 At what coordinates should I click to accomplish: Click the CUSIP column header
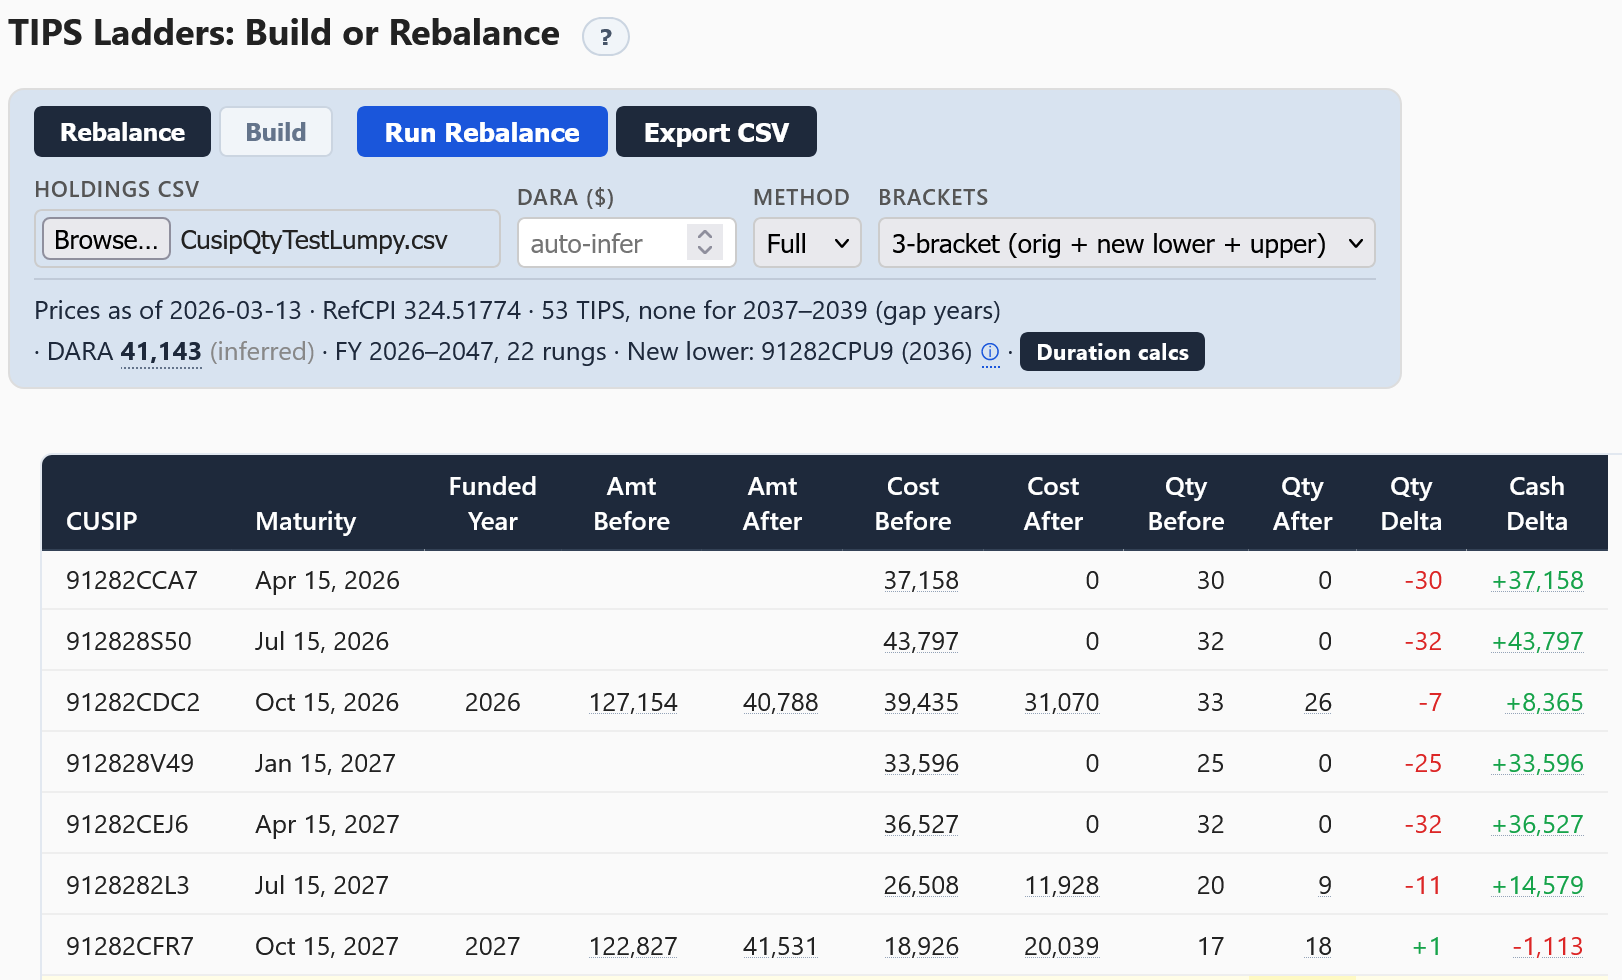(102, 521)
